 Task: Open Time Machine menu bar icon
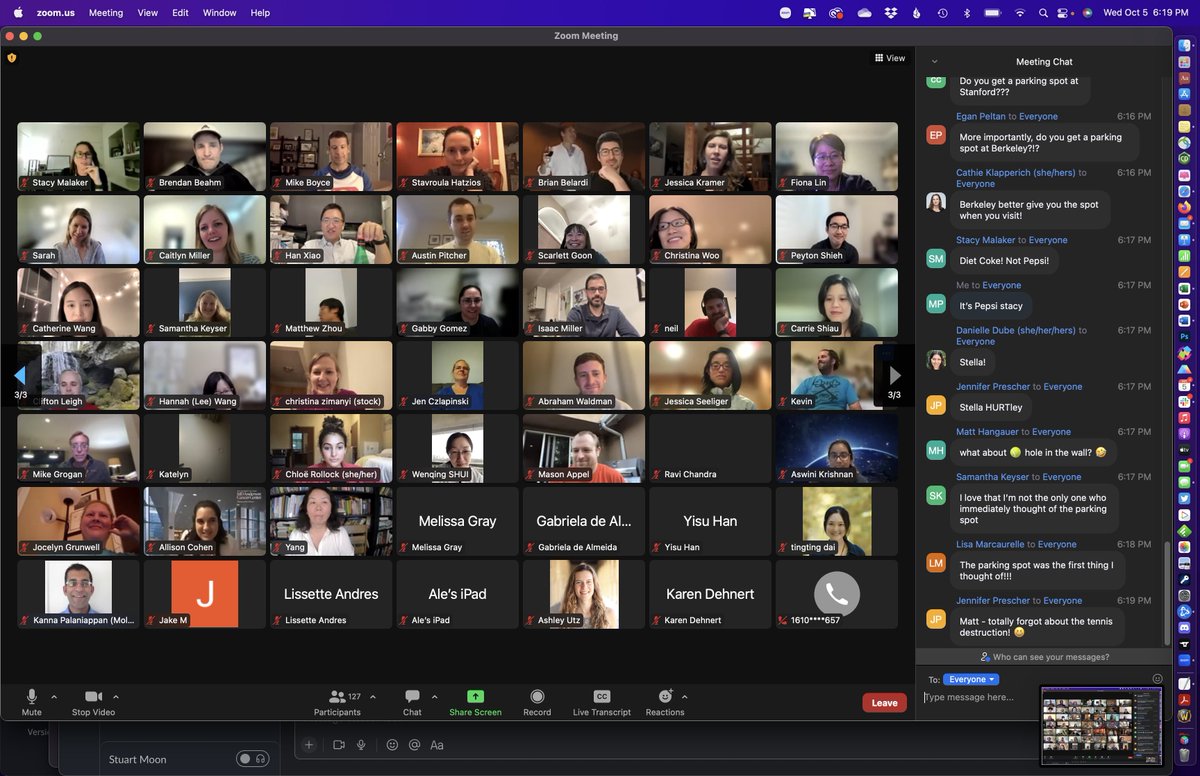[942, 13]
